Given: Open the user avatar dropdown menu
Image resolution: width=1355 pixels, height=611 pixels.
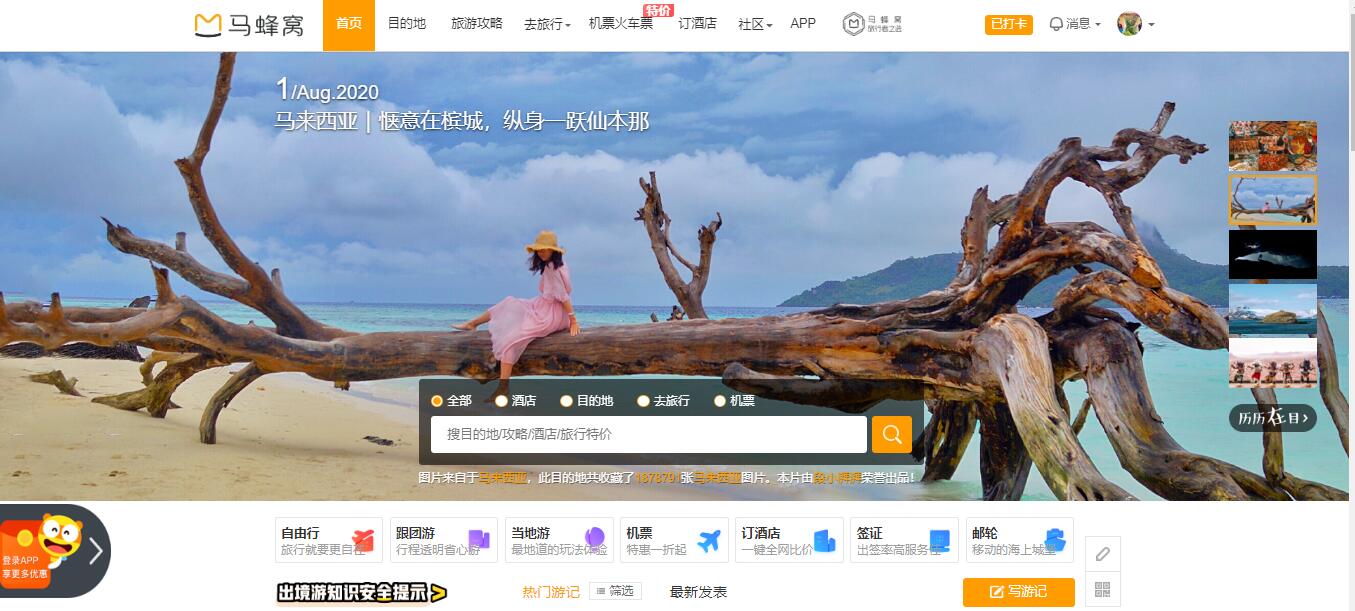Looking at the screenshot, I should click(x=1131, y=23).
